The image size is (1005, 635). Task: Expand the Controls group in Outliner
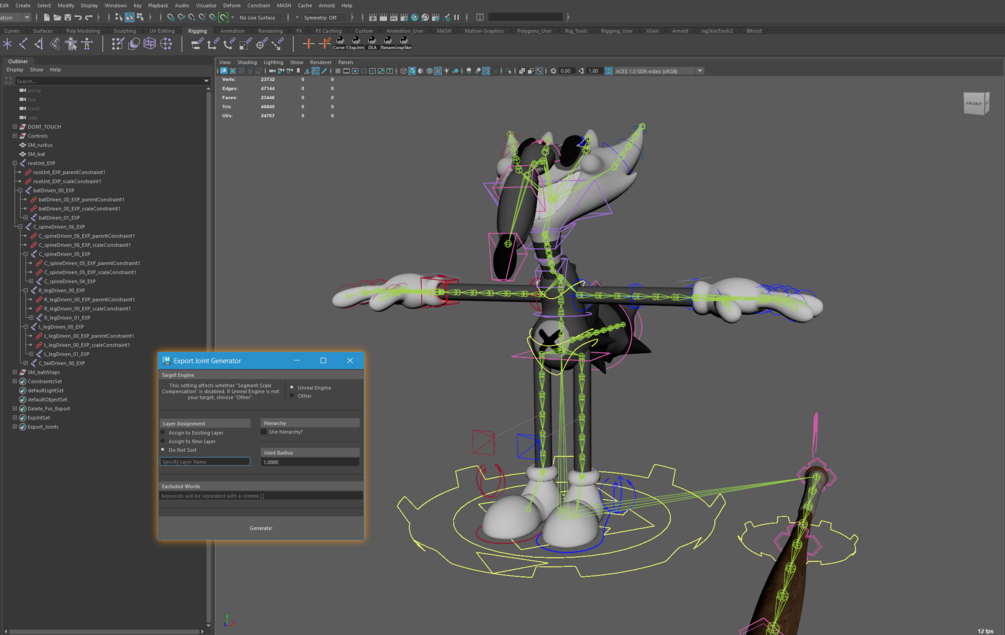click(x=15, y=136)
